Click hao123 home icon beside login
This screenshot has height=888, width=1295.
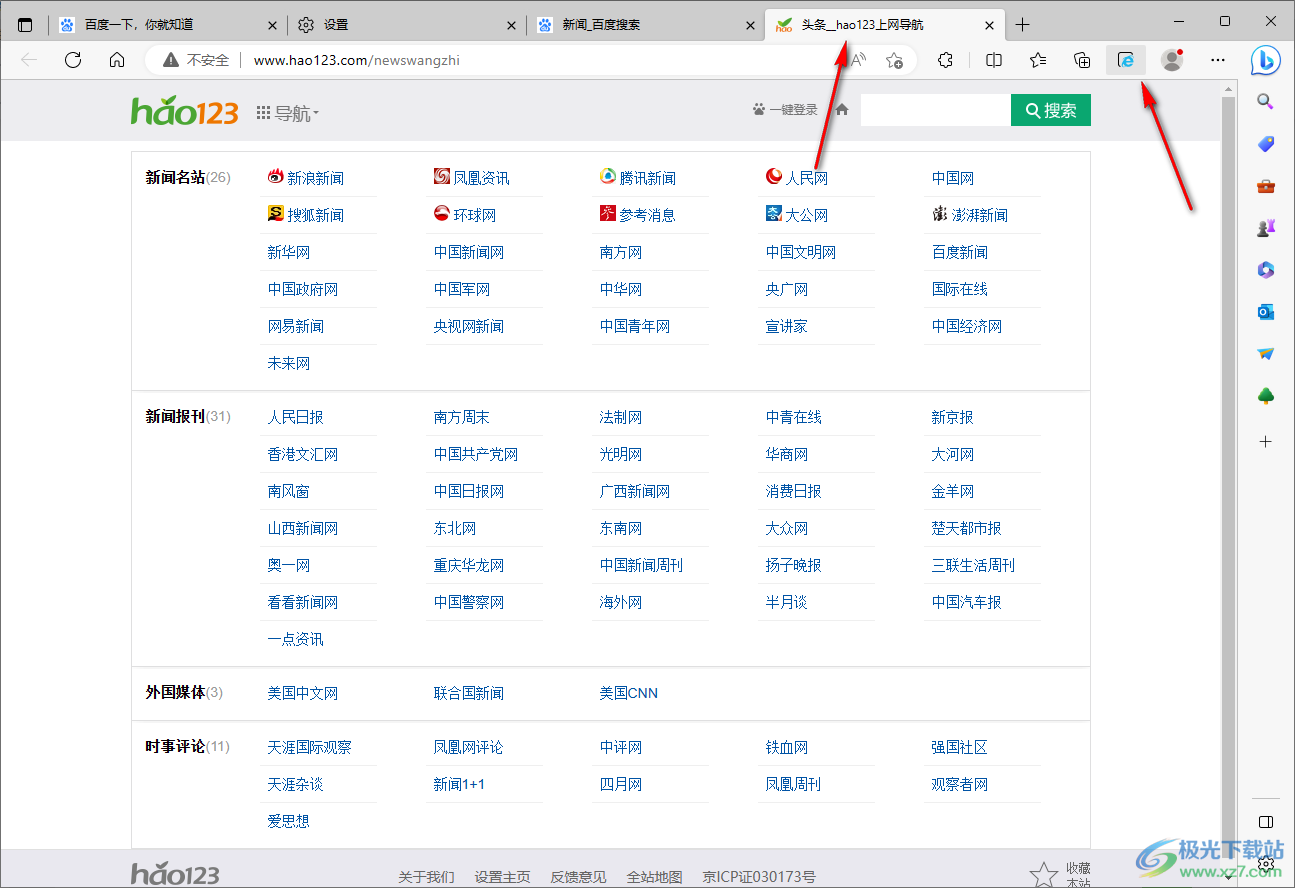[x=842, y=110]
